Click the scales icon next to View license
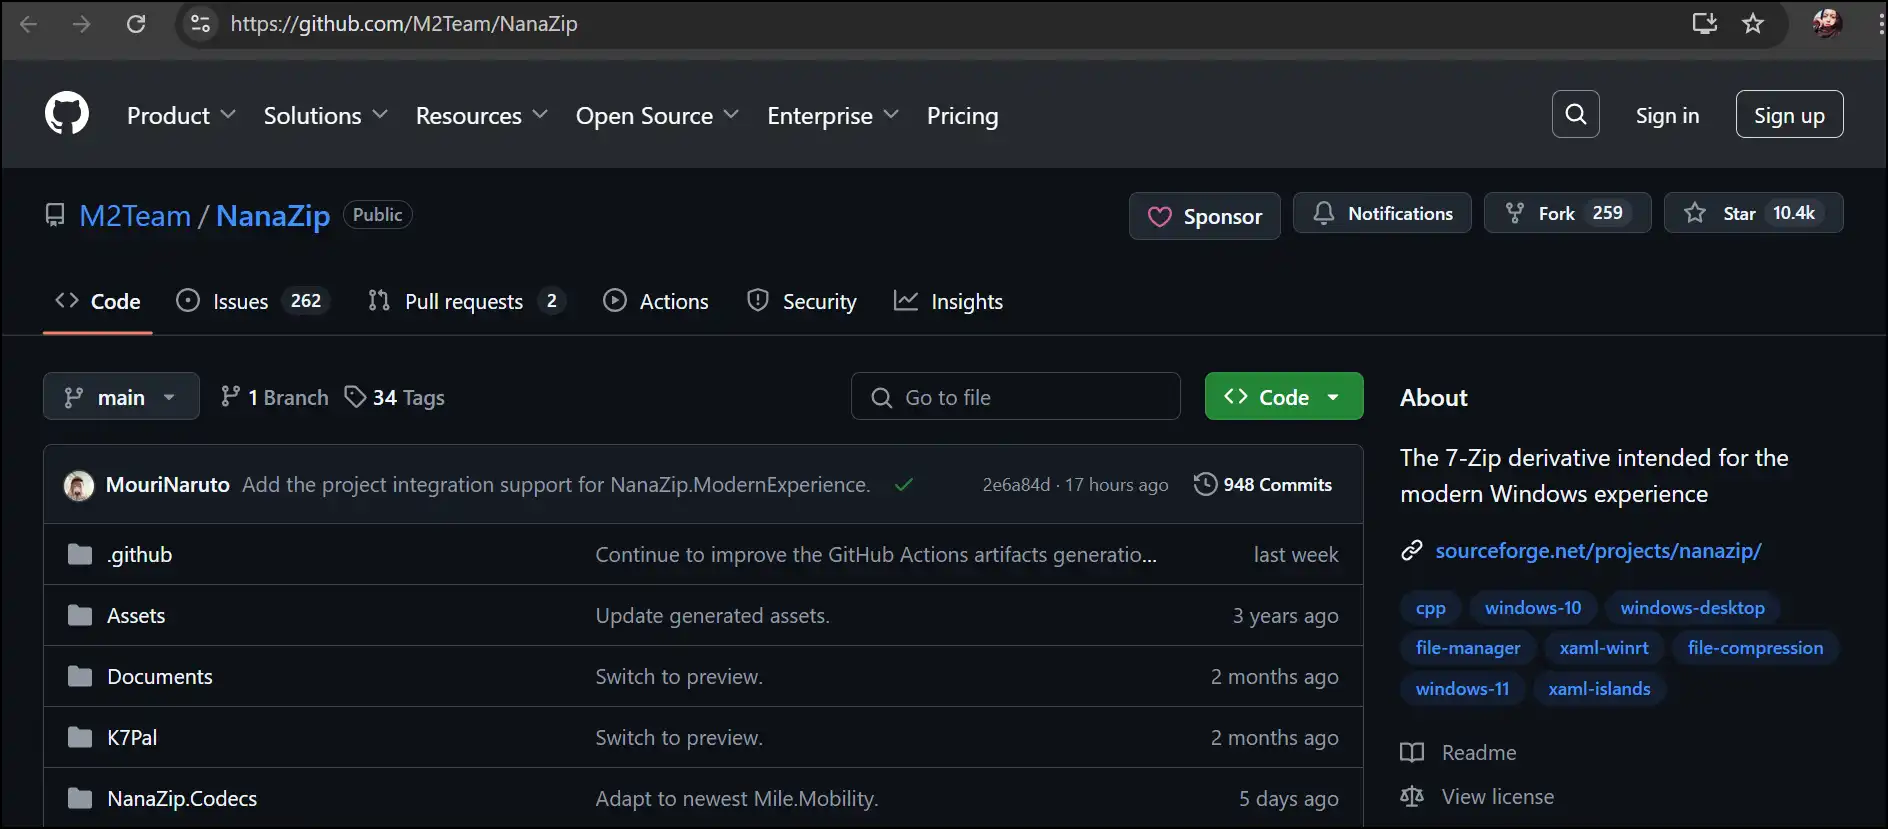This screenshot has width=1888, height=829. (1412, 796)
